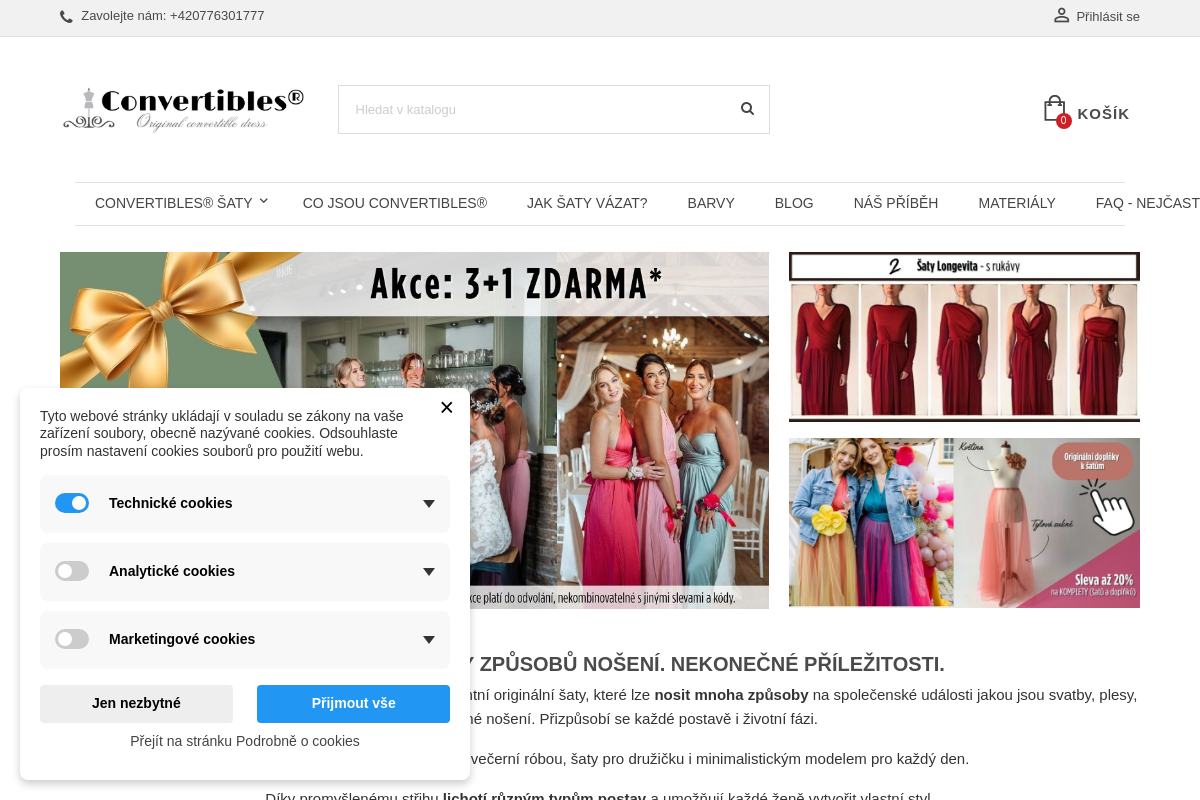
Task: Enable the Marketingové cookies switch
Action: coord(72,639)
